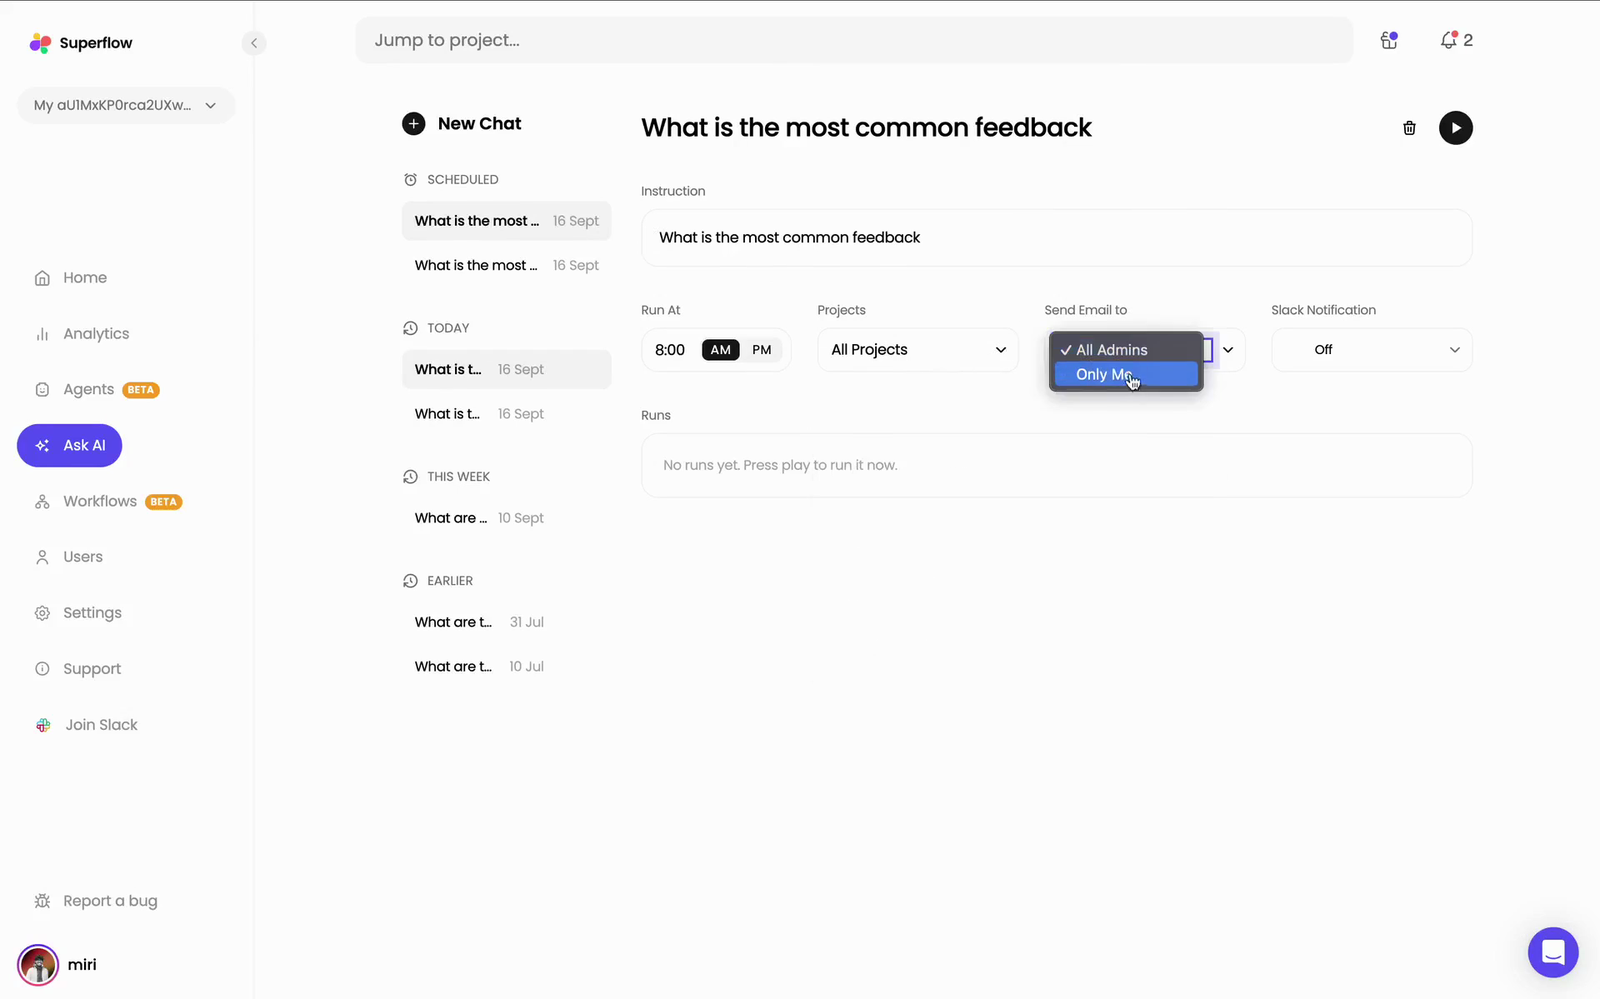The image size is (1600, 999).
Task: Open the first 'What is t...' chat under TODAY
Action: pos(507,369)
